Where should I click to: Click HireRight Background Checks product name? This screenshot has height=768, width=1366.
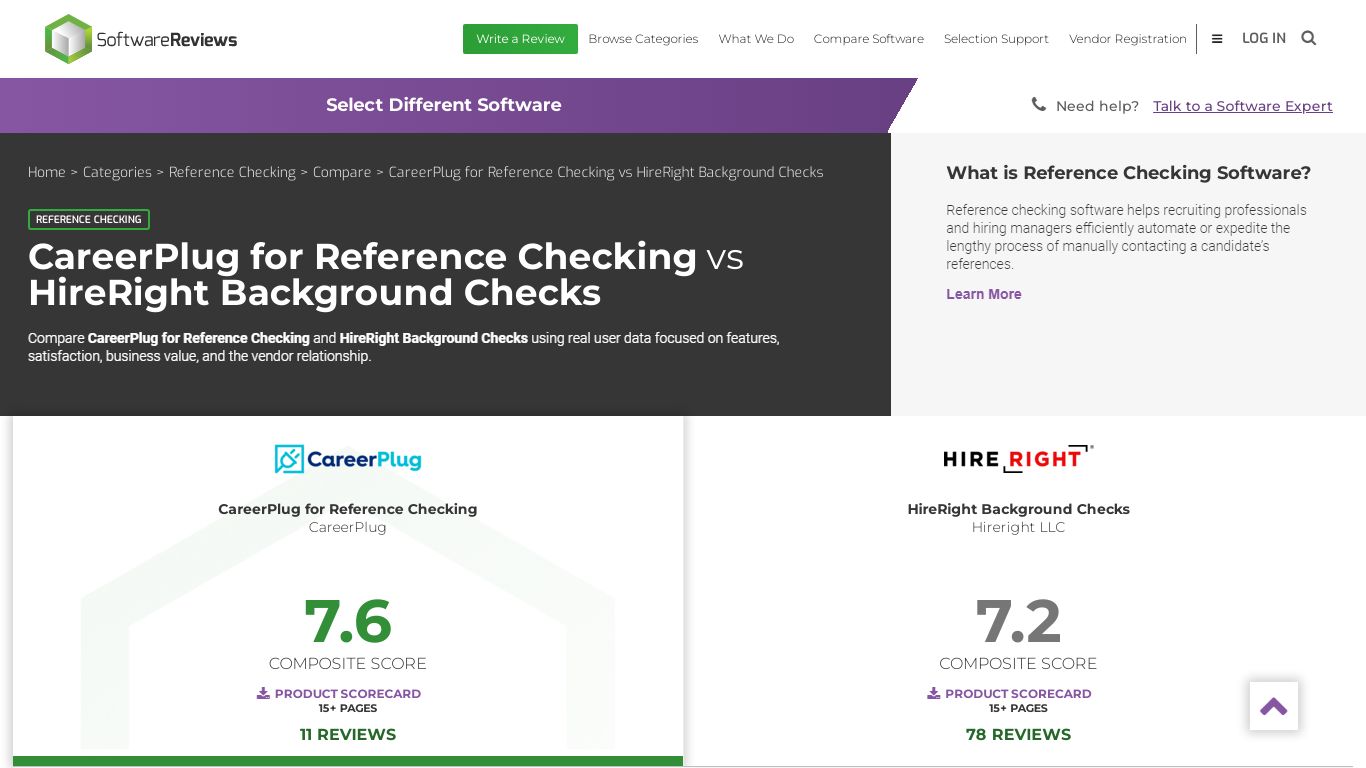coord(1018,509)
